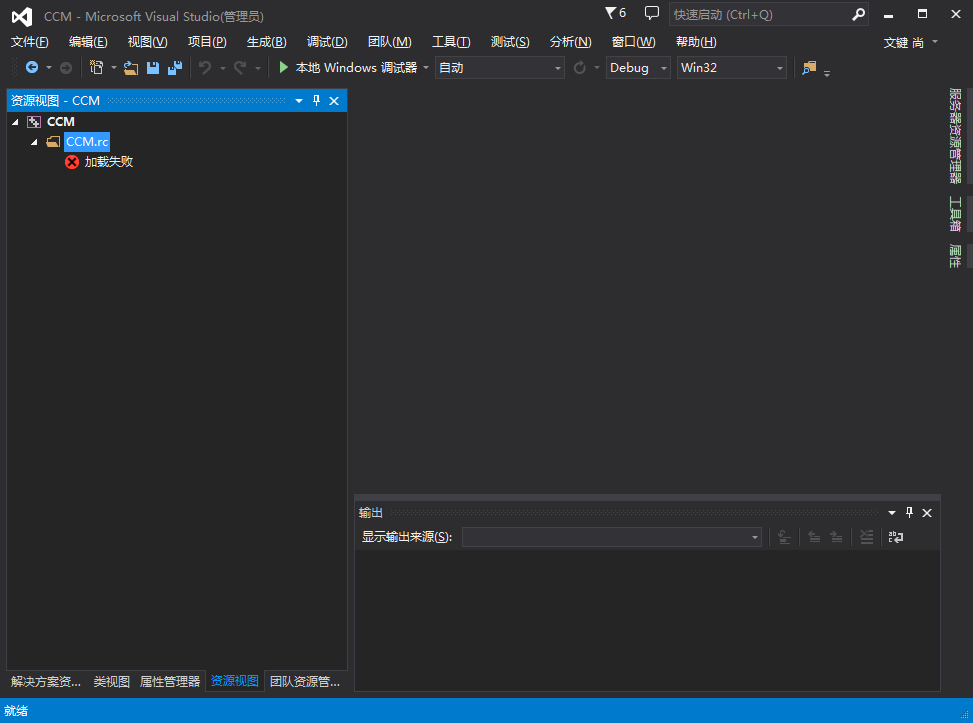Open the 视图(V) menu
Screen dimensions: 973x723
148,42
